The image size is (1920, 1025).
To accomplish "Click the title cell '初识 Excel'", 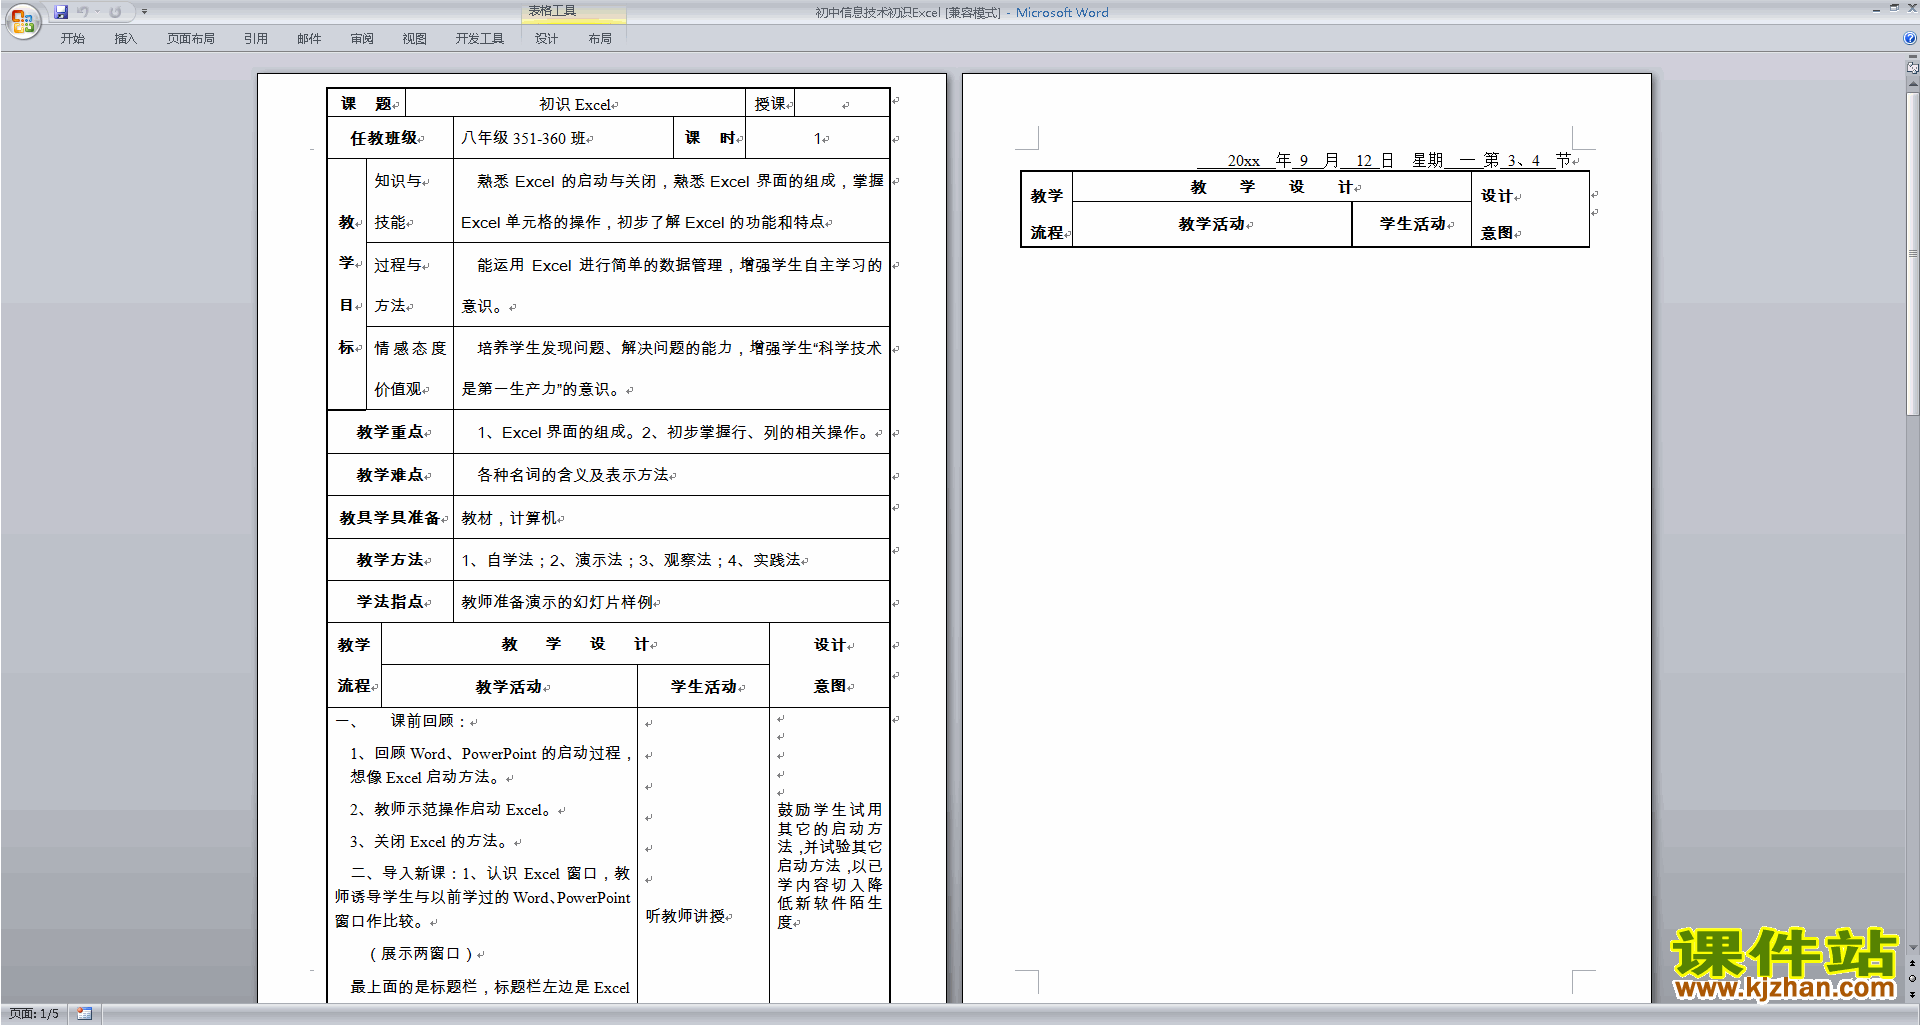I will [x=576, y=104].
